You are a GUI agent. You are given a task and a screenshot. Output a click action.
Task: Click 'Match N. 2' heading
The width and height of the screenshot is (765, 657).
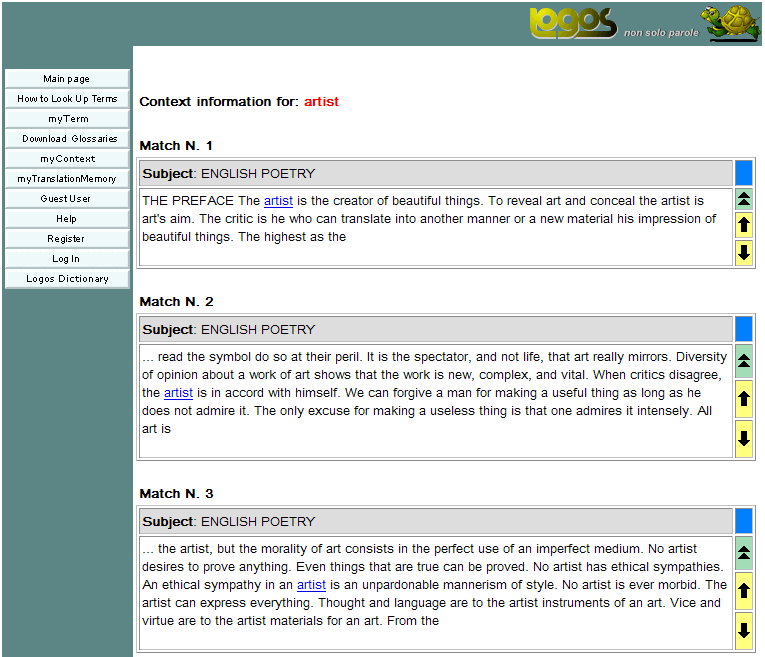click(176, 302)
